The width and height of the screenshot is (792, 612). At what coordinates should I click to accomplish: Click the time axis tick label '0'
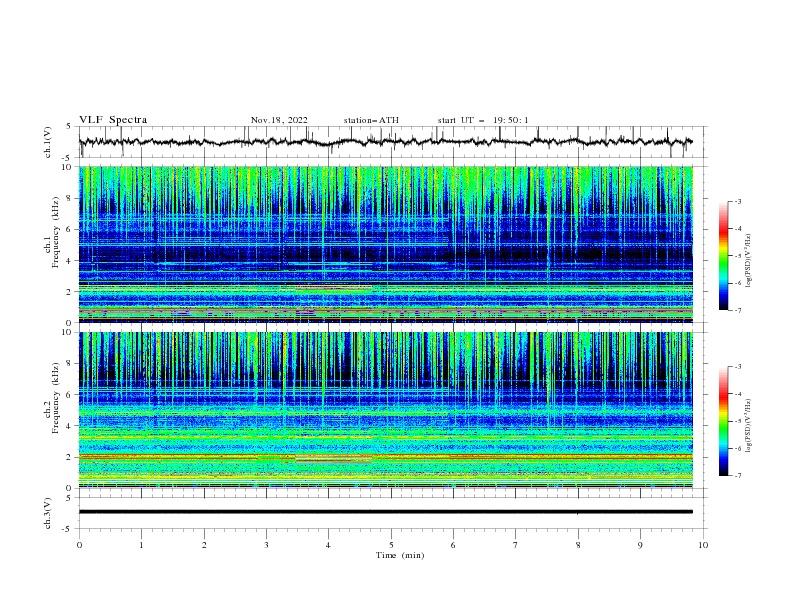point(79,545)
